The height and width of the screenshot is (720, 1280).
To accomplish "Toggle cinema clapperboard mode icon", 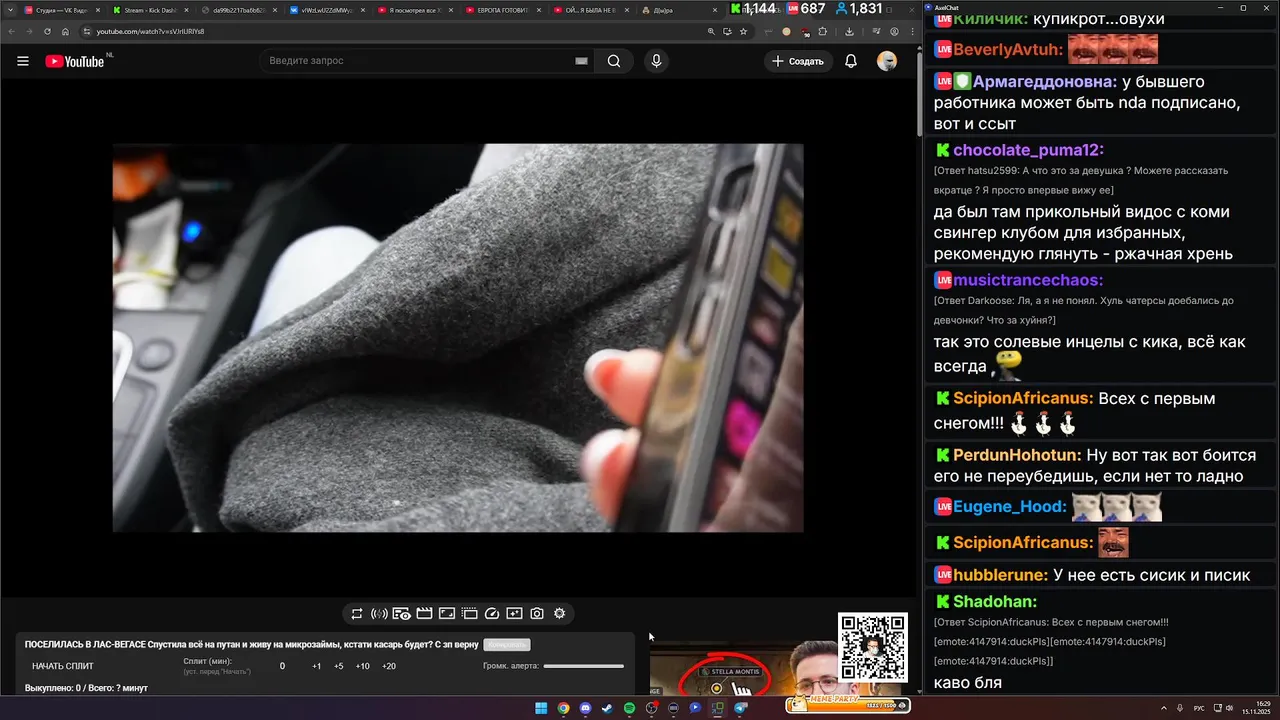I will click(424, 614).
